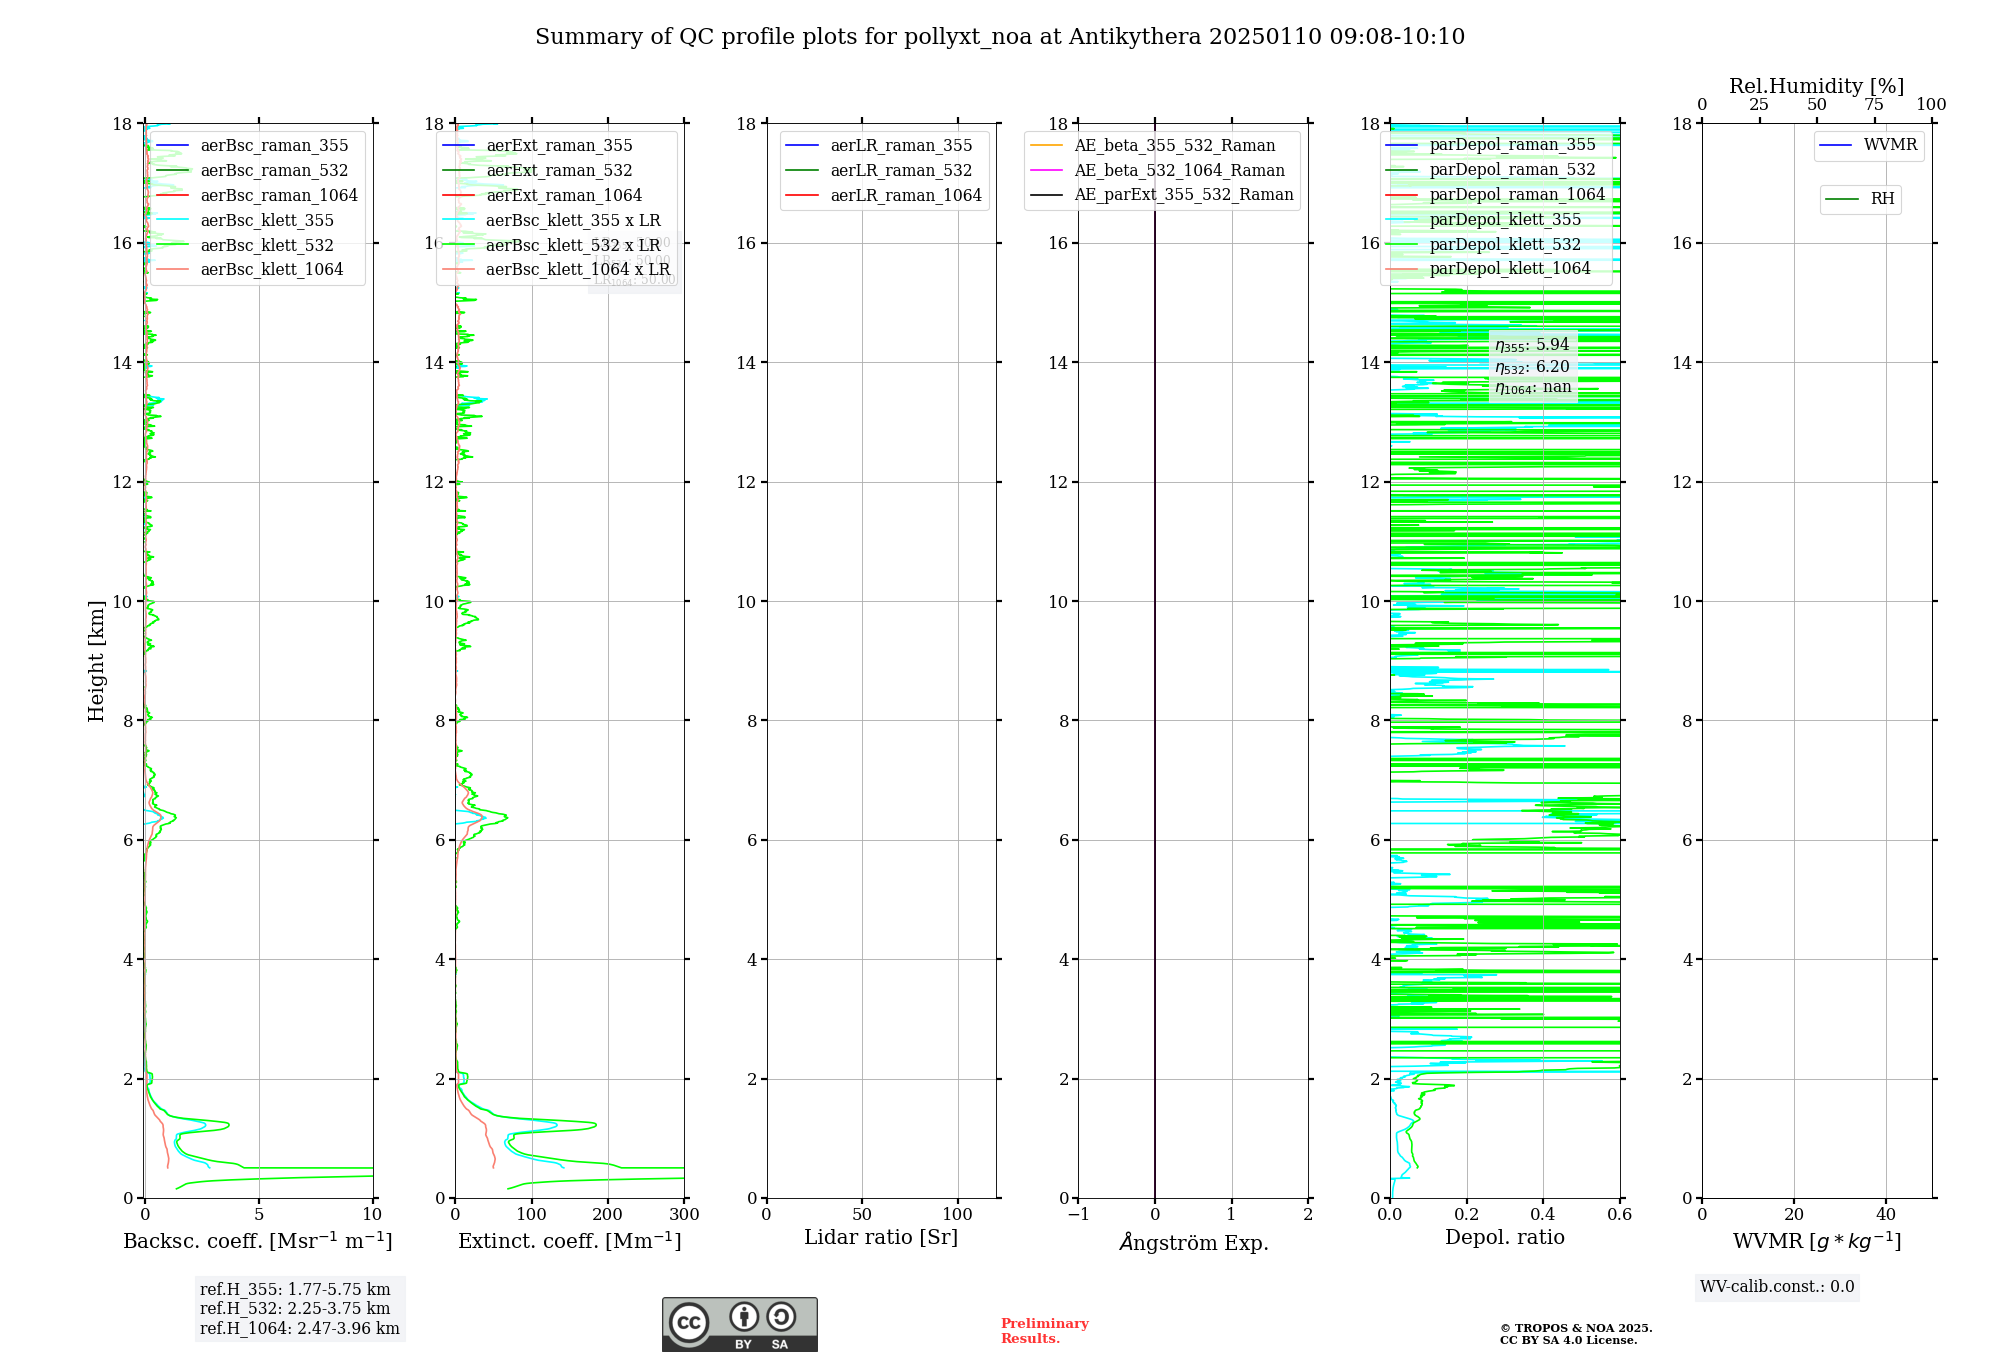Click the backscatter peak near 1.2 km

227,1124
